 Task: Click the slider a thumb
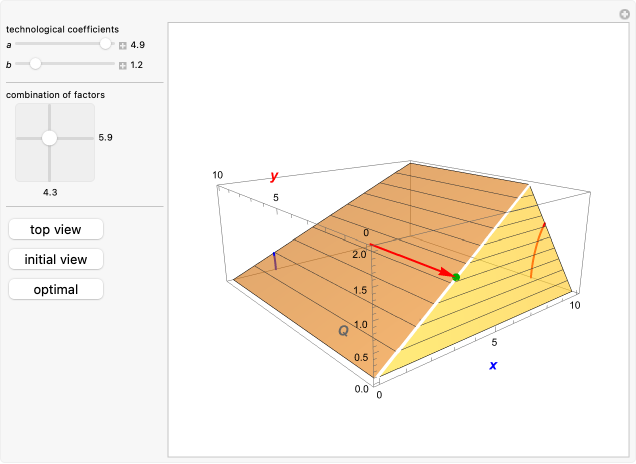[x=105, y=45]
